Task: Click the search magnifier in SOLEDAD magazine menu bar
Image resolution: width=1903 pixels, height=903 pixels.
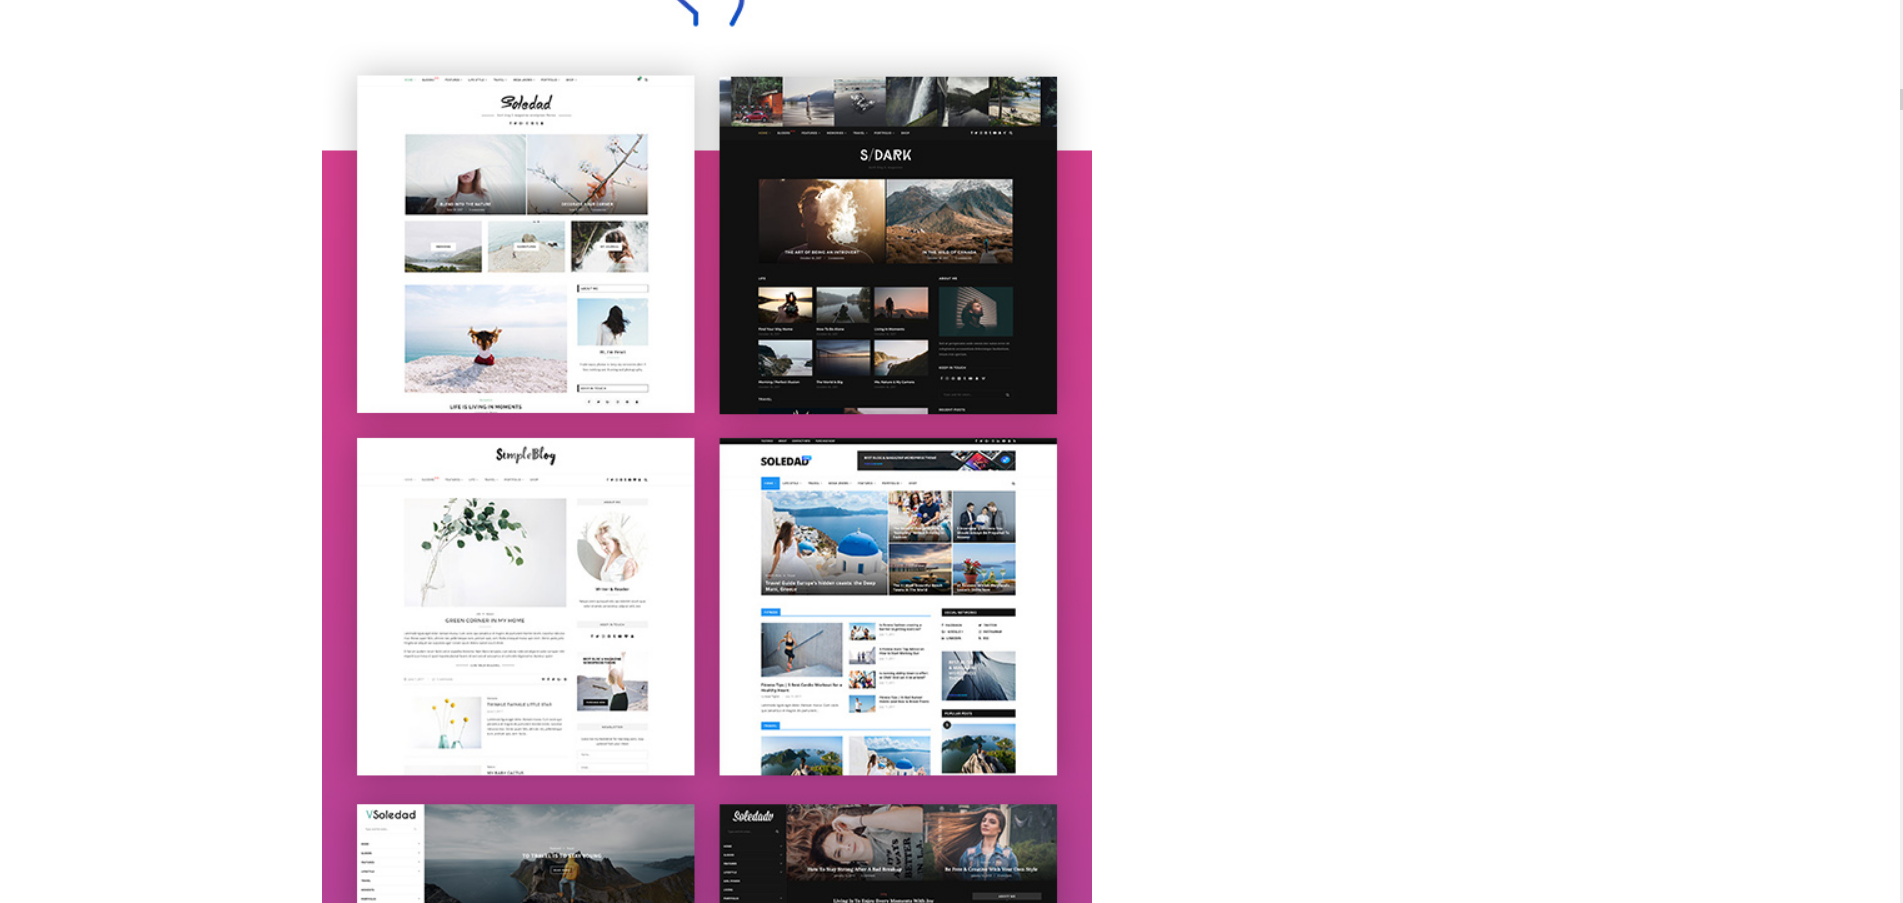Action: click(1013, 483)
